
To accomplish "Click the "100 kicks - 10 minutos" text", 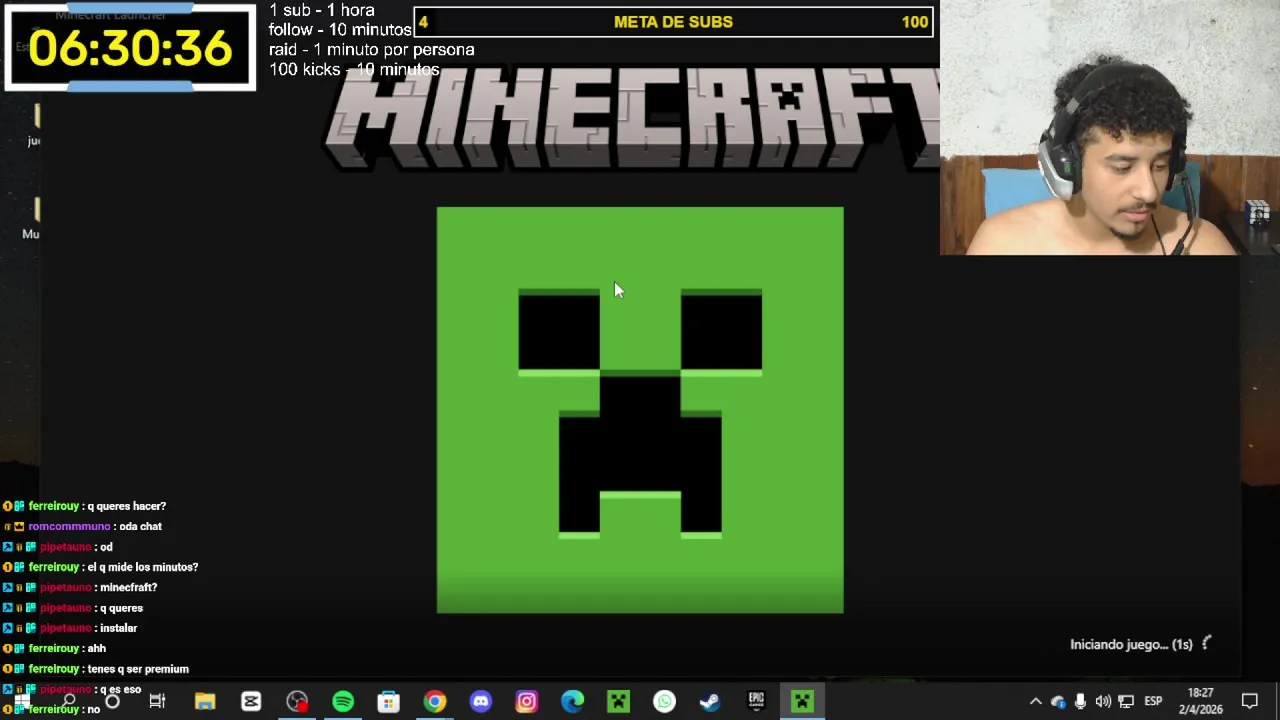I will tap(354, 70).
